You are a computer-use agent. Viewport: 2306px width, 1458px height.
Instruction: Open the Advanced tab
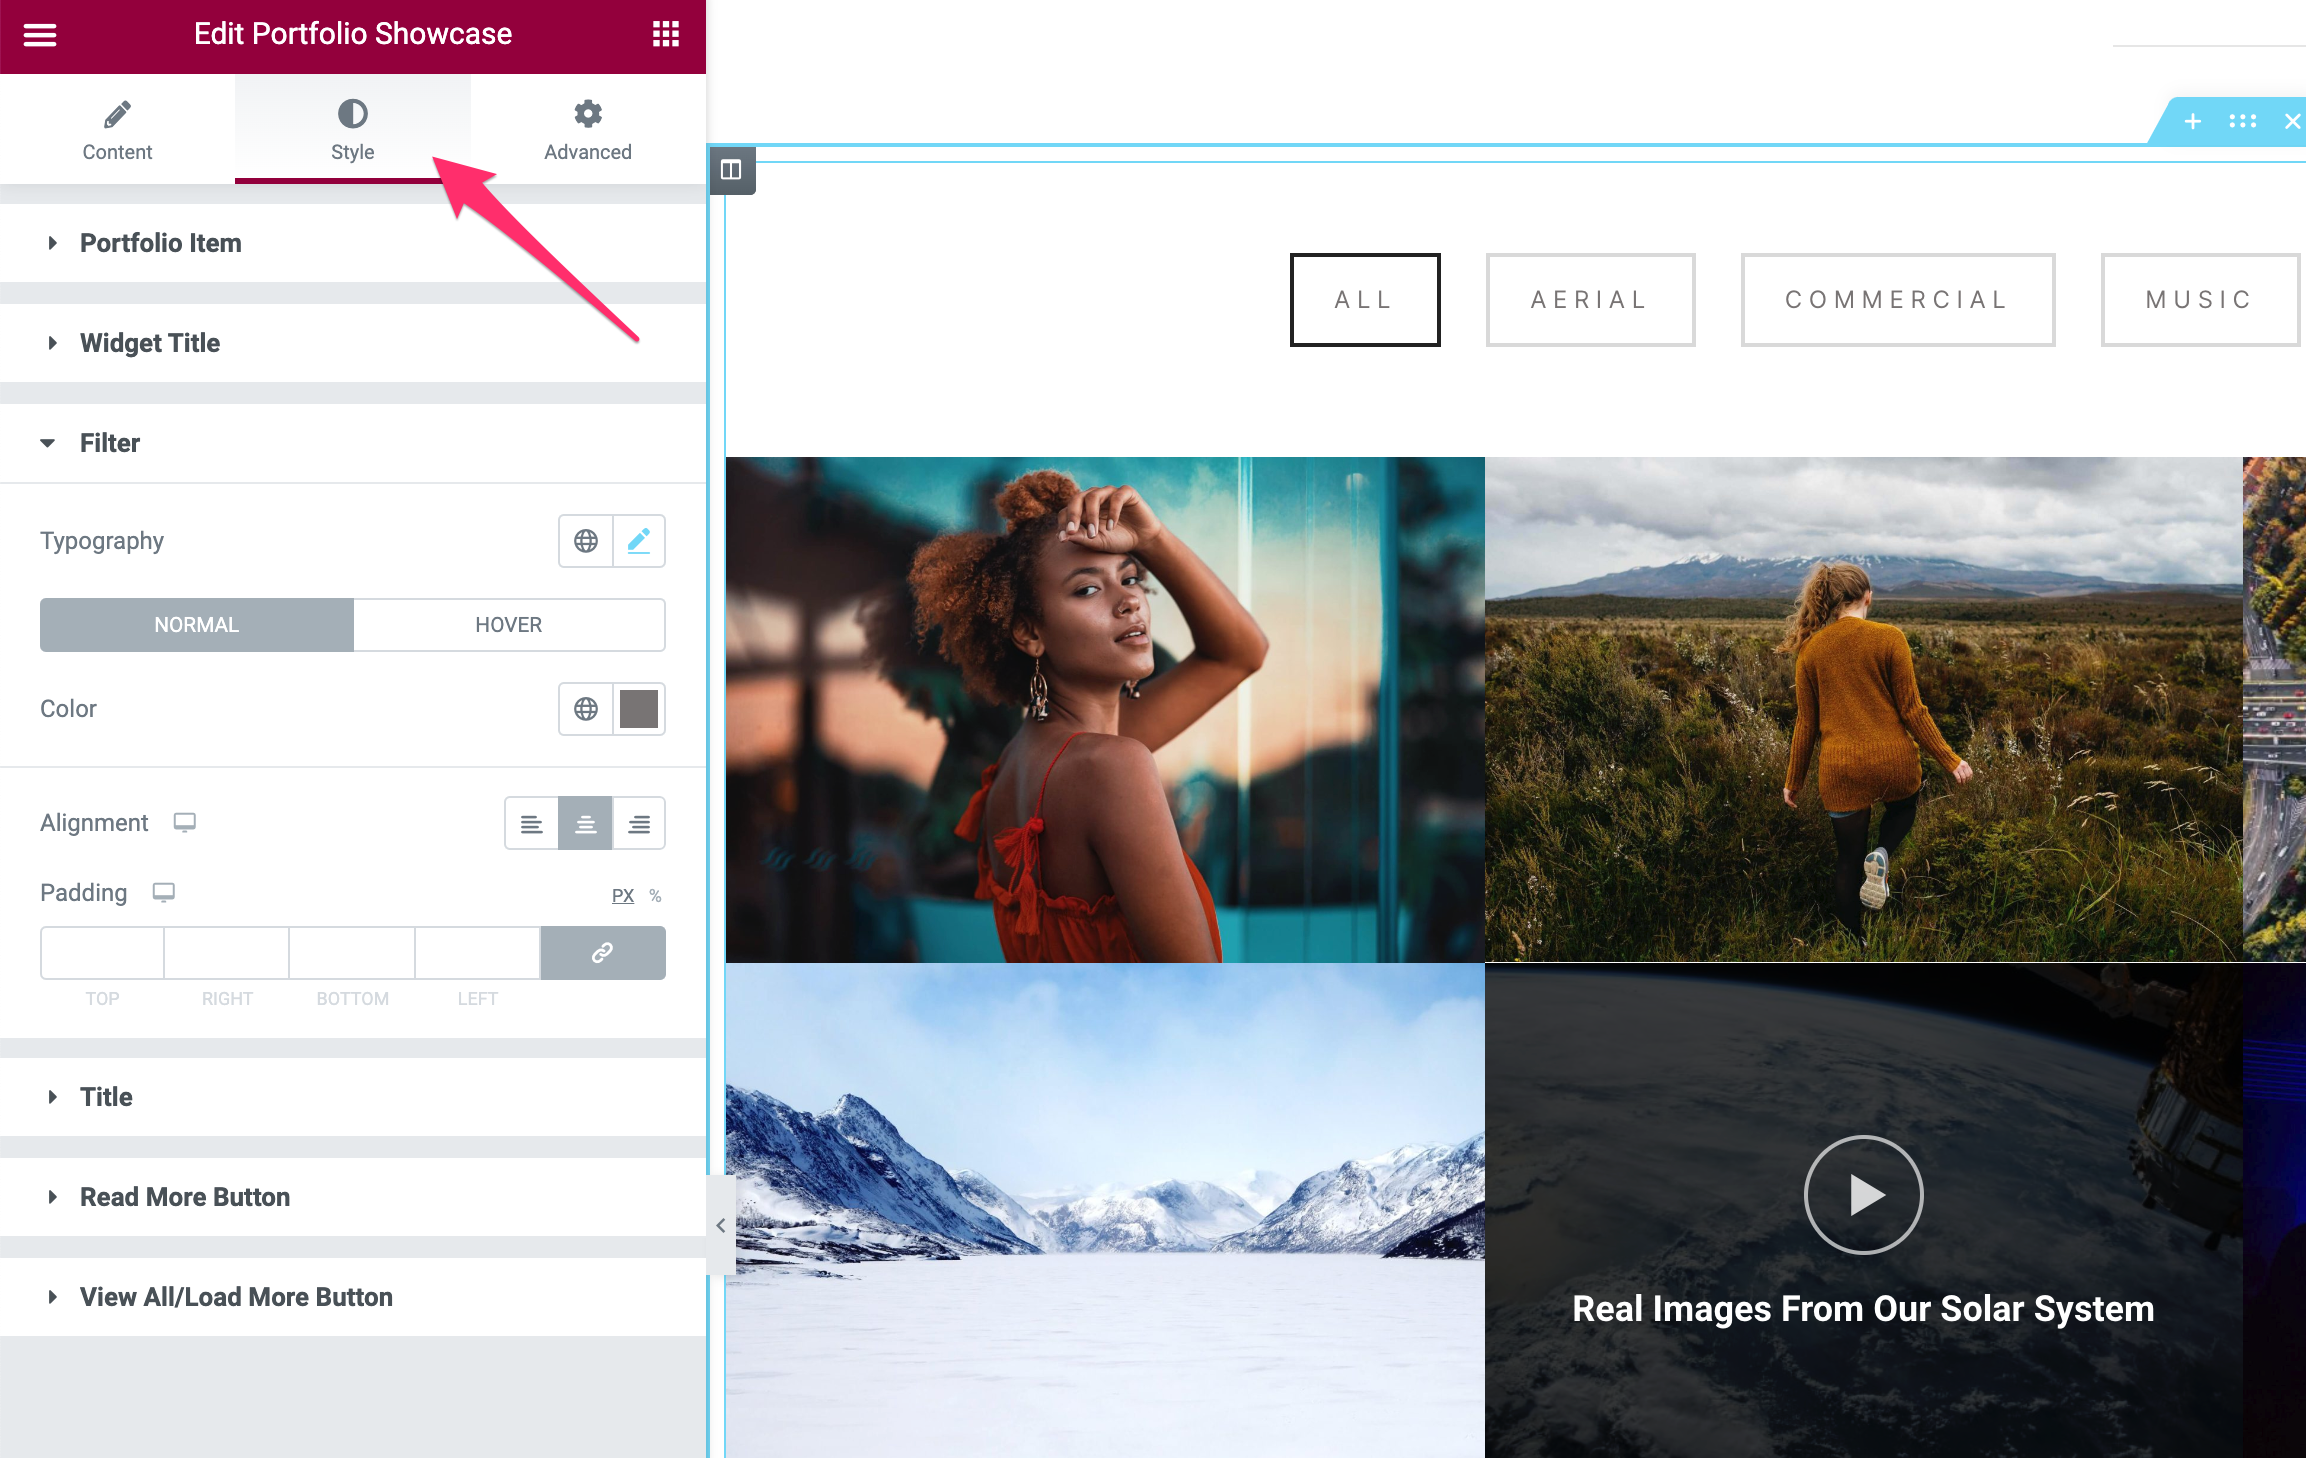[588, 130]
